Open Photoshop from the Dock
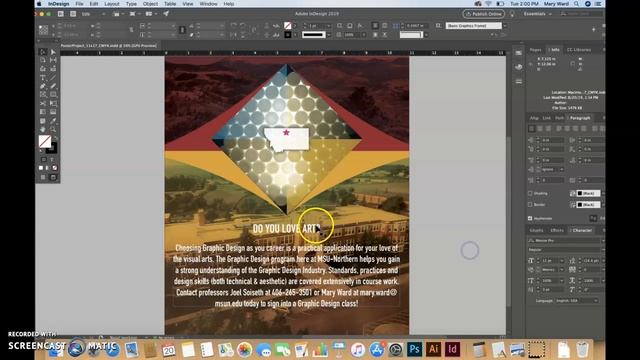The image size is (640, 360). coord(414,349)
